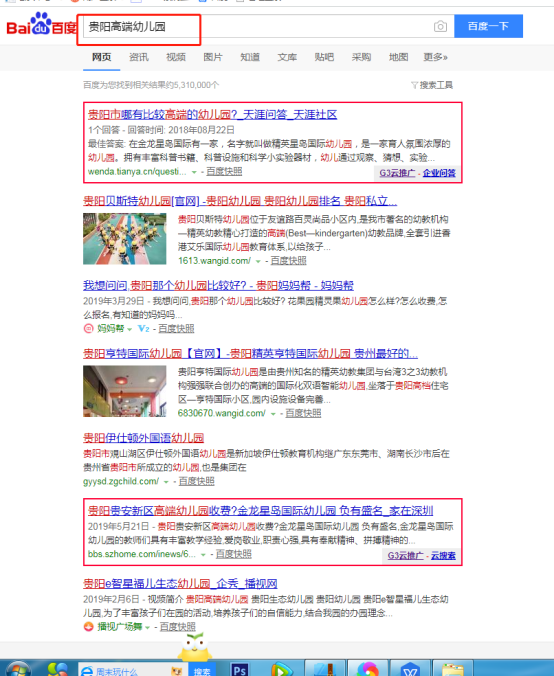Click the 播视广场舞 source name
This screenshot has height=676, width=554.
click(120, 627)
